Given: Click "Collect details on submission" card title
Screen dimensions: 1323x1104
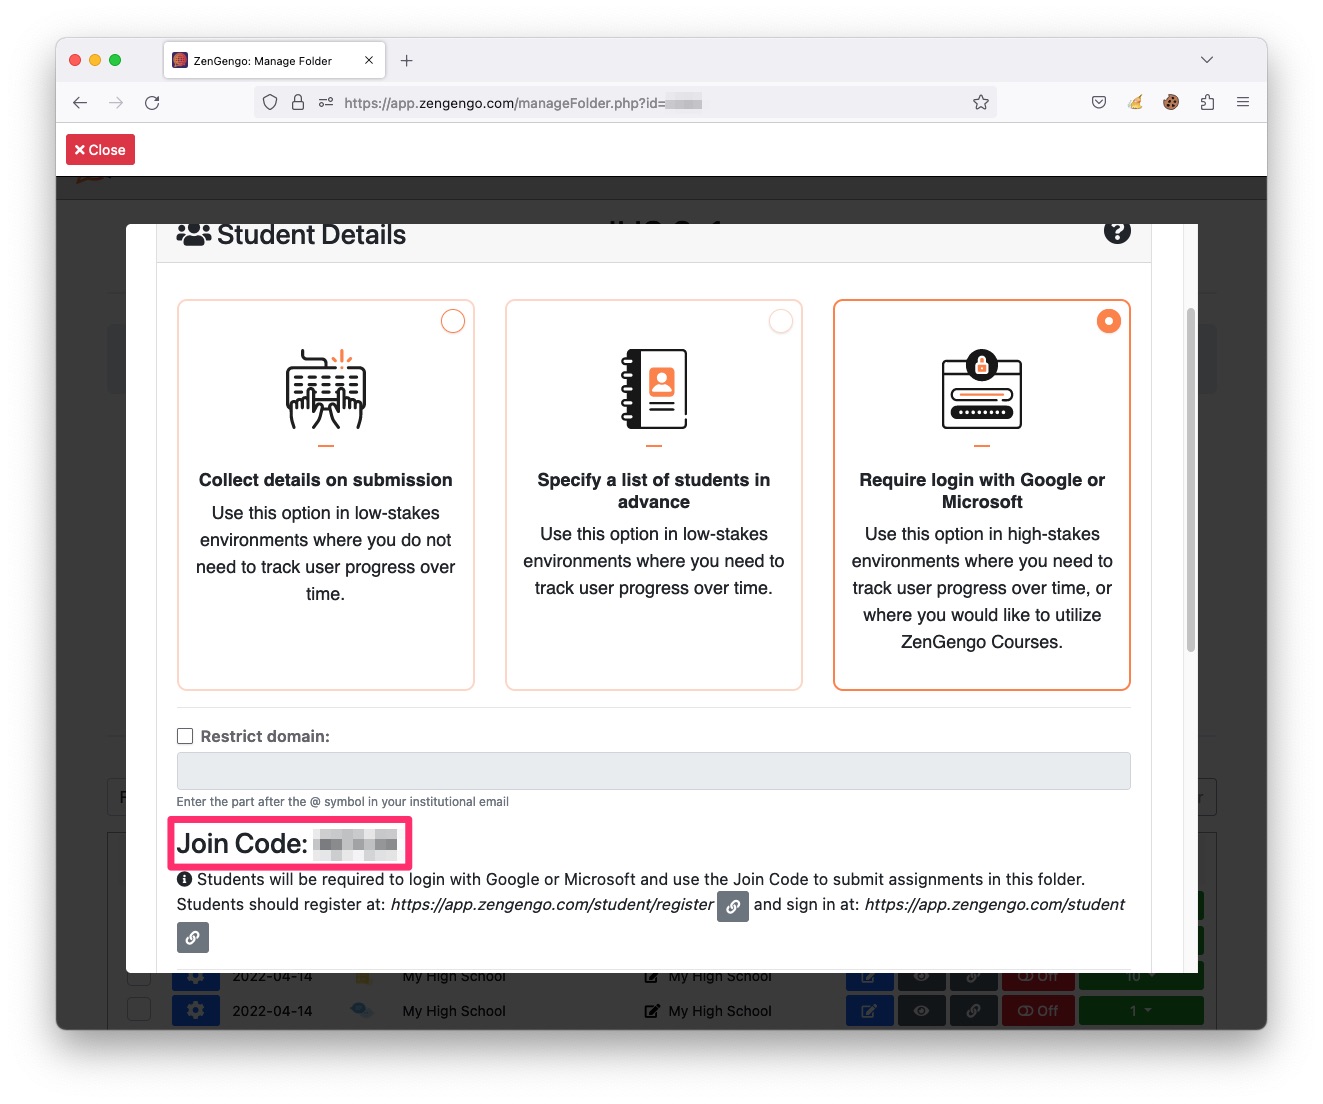Looking at the screenshot, I should [326, 480].
